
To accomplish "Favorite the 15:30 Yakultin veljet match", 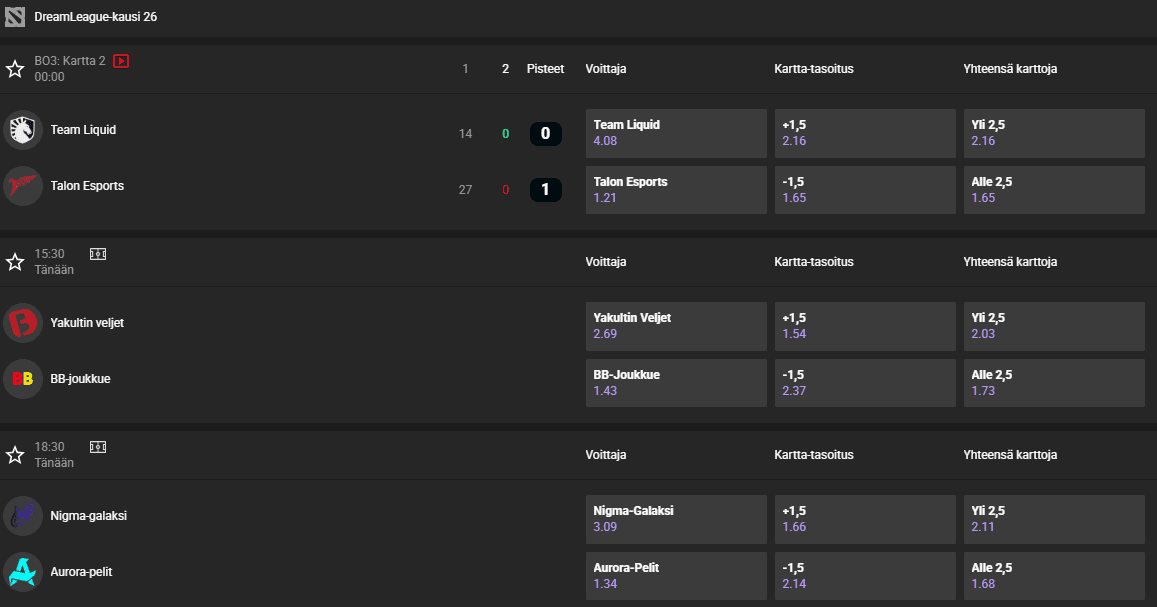I will point(15,262).
